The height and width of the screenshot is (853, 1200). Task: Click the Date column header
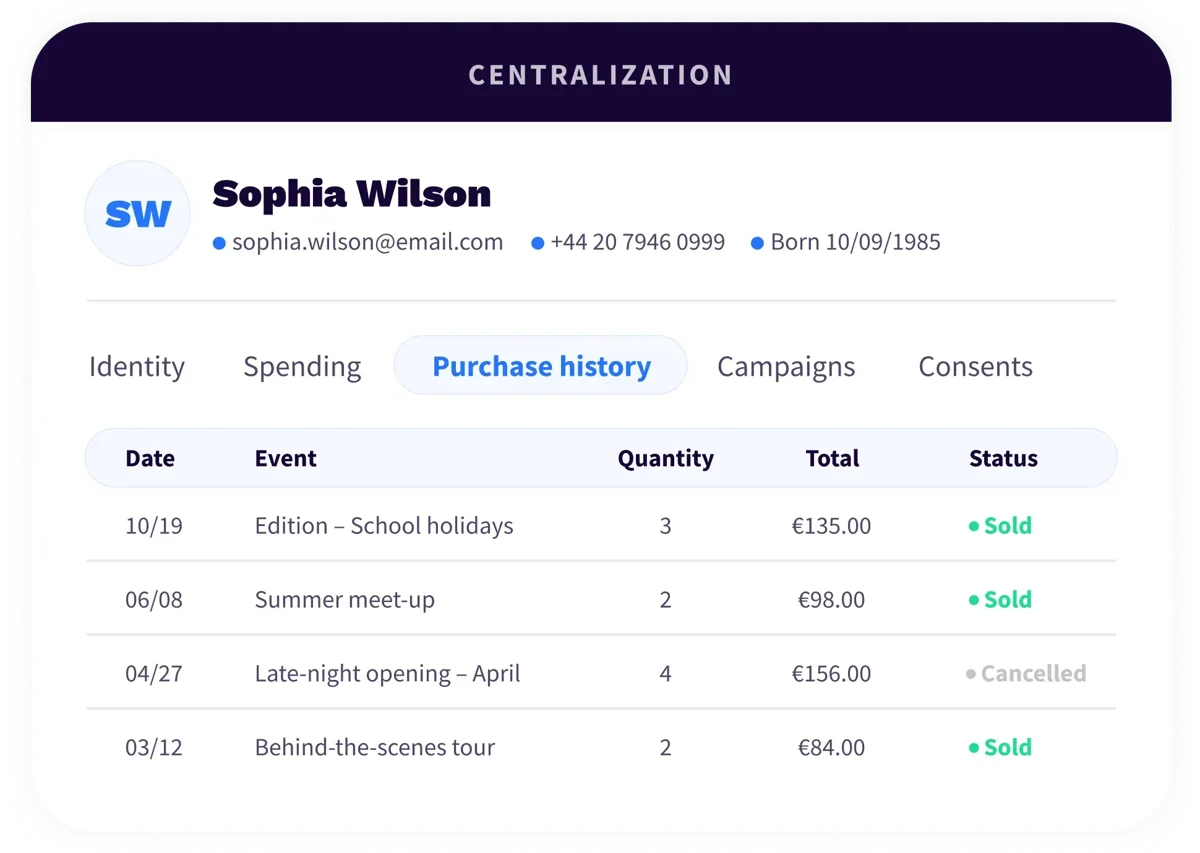tap(150, 458)
